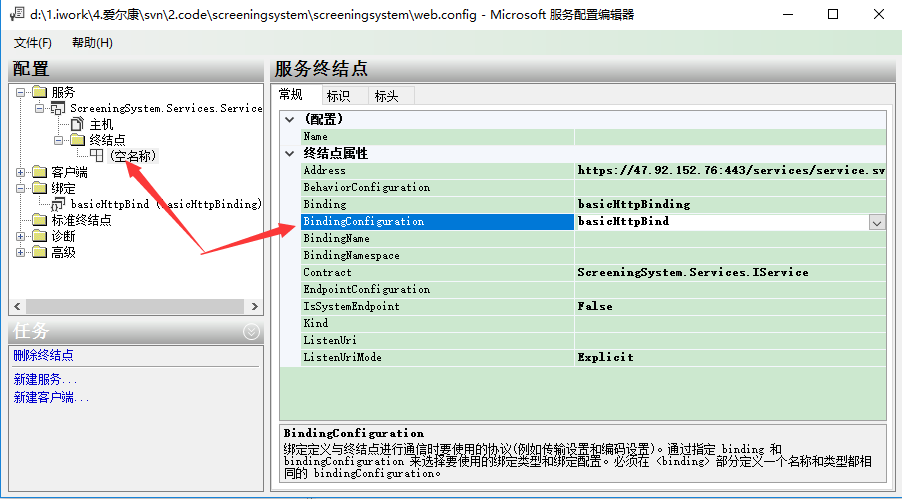Click the 高级 folder icon
This screenshot has width=902, height=499.
tap(39, 252)
